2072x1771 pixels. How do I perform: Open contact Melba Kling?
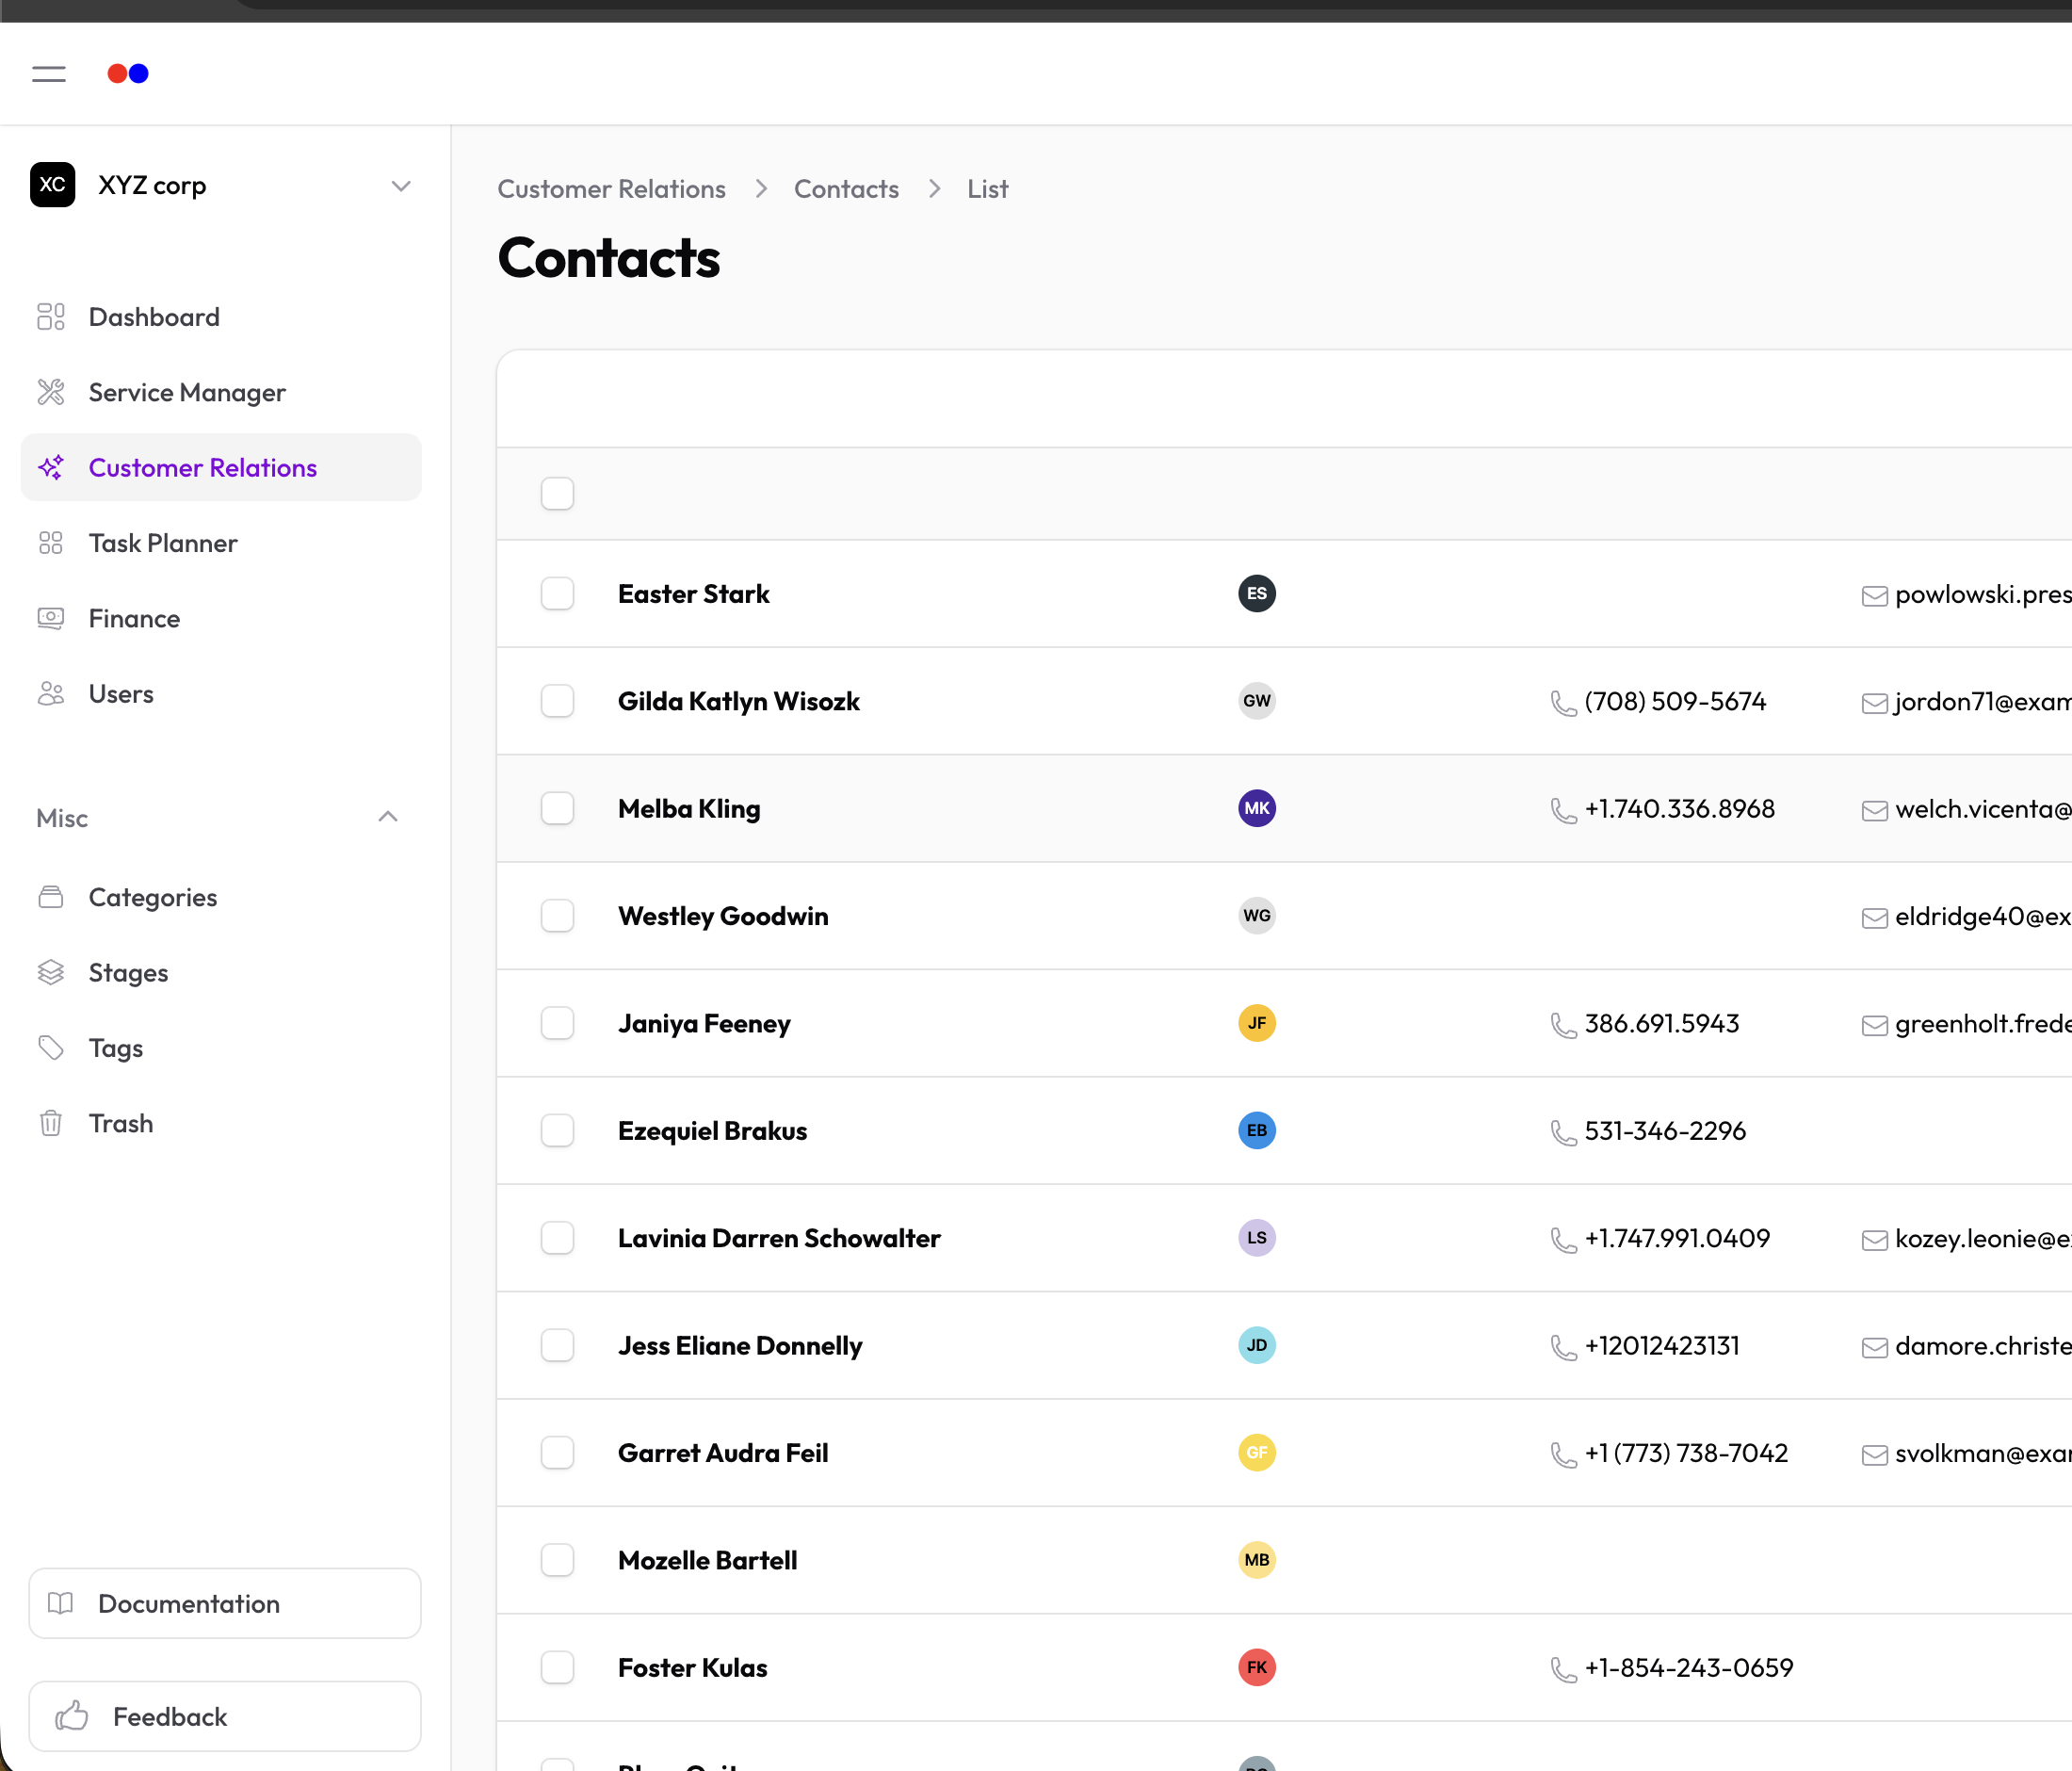point(689,808)
